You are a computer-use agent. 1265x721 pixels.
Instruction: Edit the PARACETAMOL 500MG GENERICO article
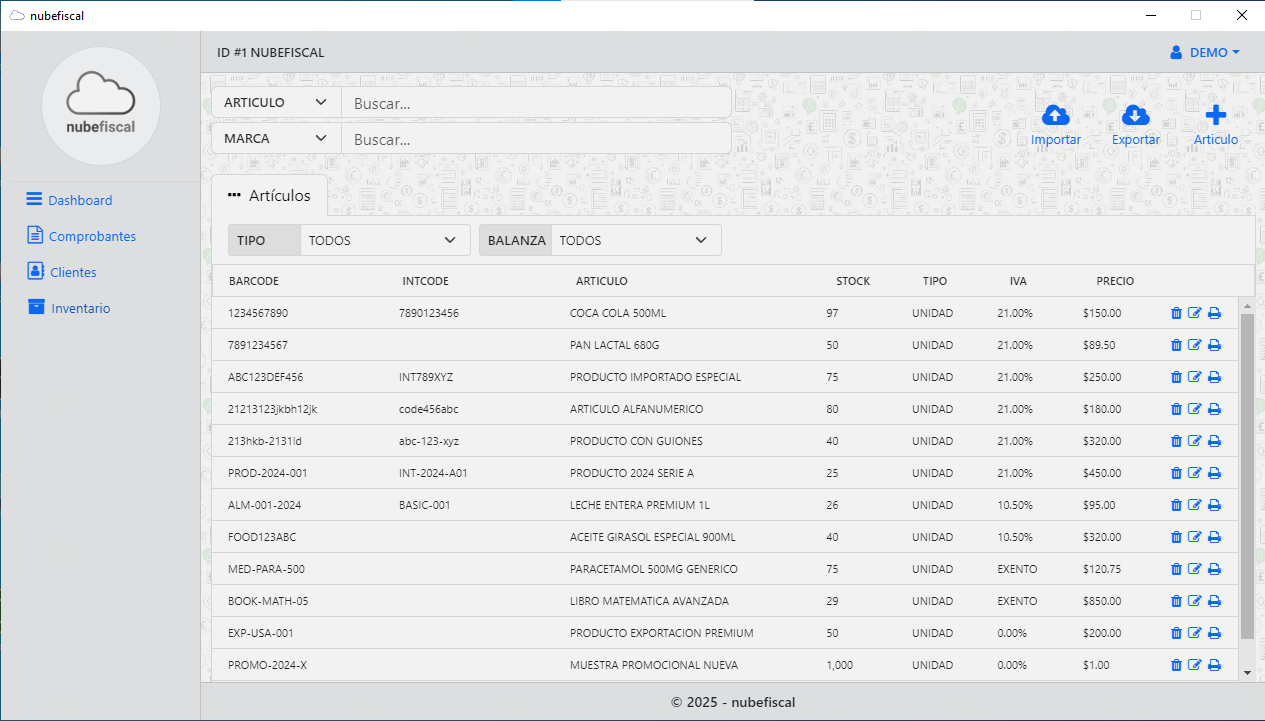coord(1194,570)
